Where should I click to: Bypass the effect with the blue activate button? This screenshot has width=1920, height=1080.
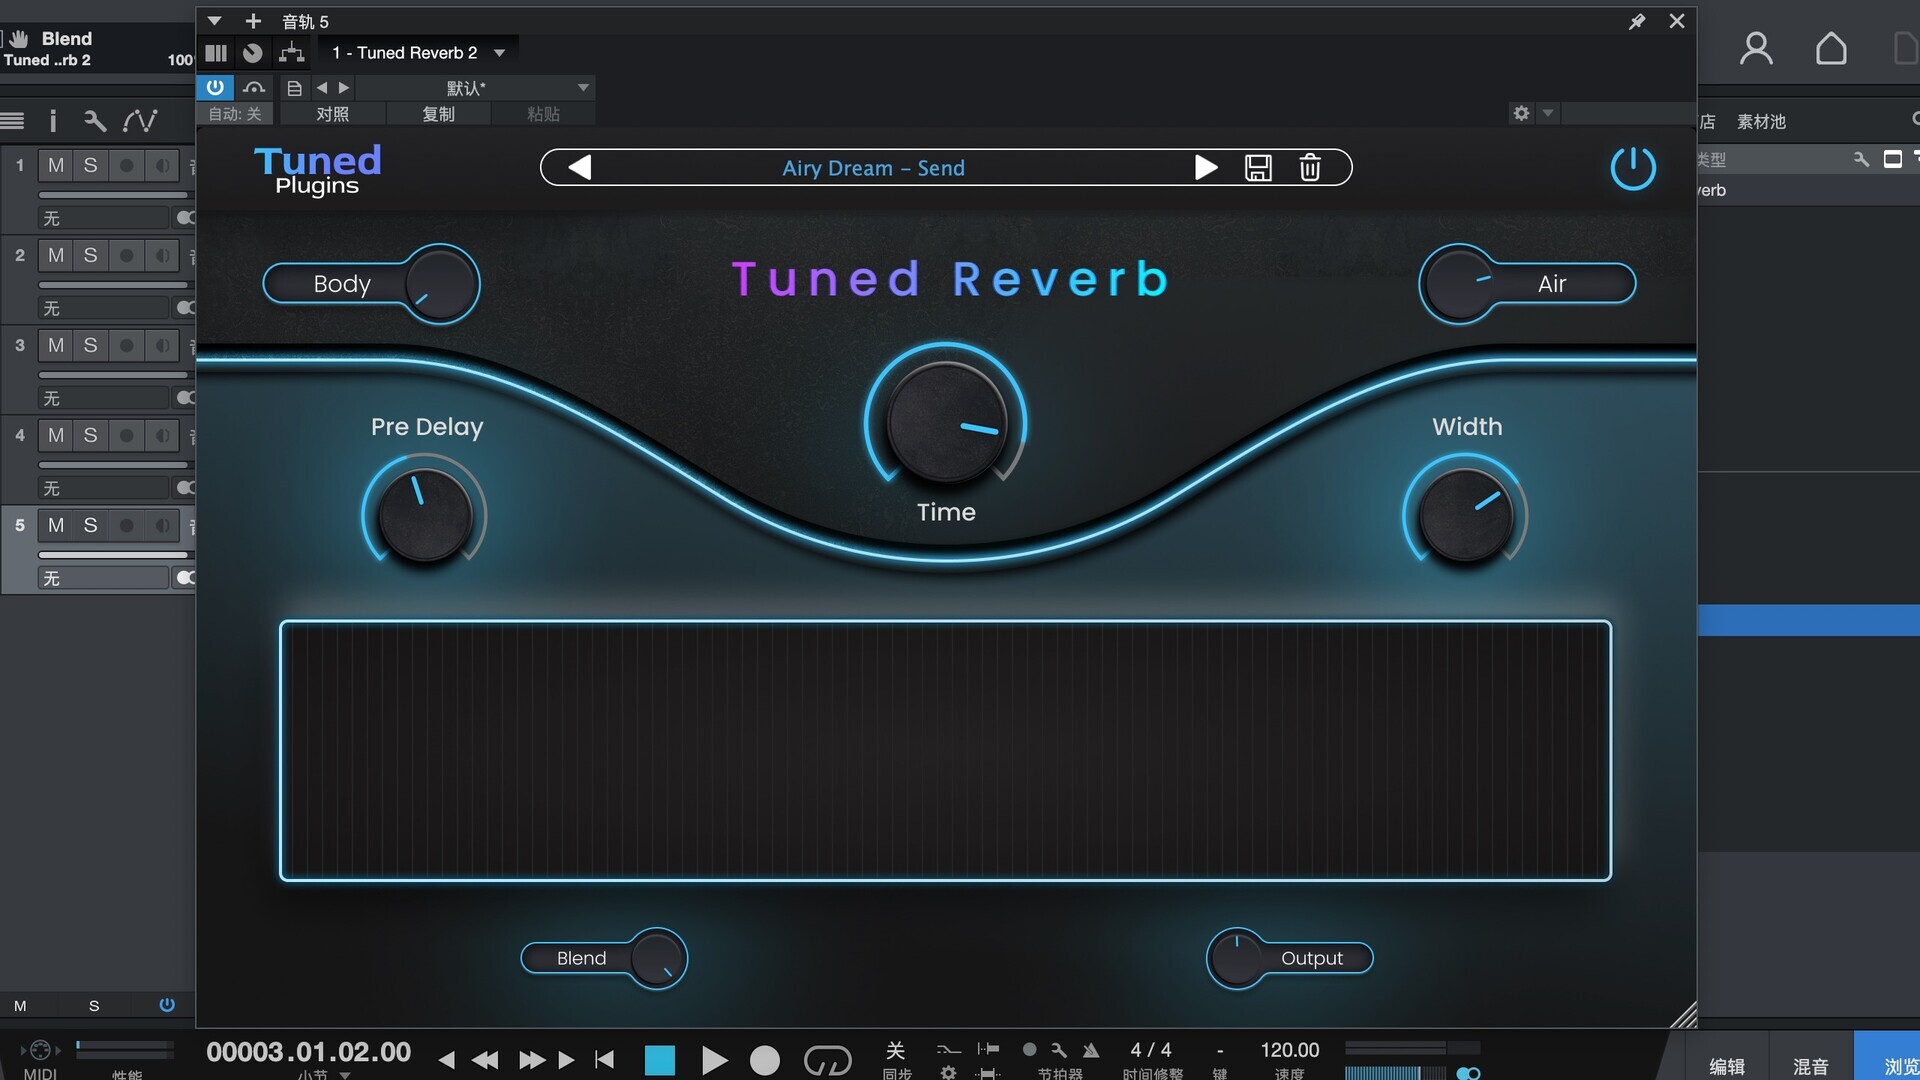click(215, 87)
